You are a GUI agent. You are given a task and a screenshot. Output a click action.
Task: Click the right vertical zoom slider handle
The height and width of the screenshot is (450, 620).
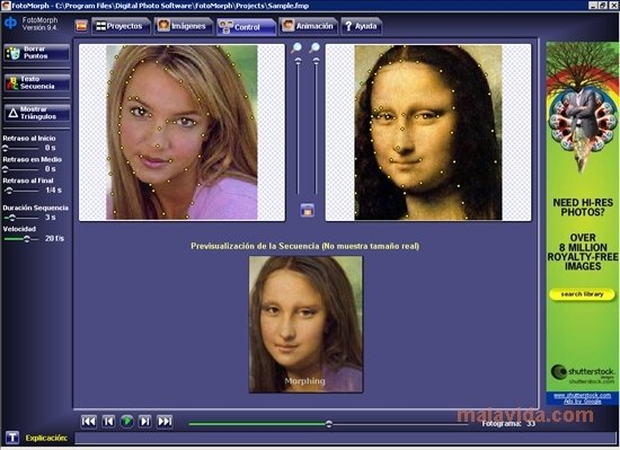316,61
